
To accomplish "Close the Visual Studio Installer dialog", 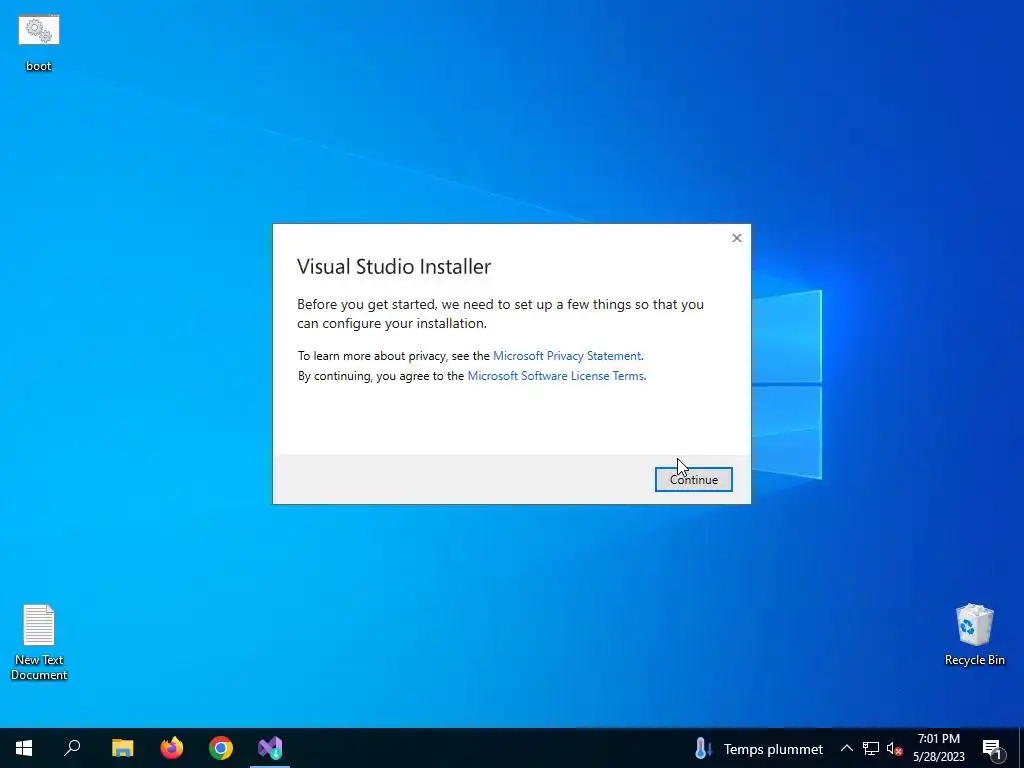I will coord(737,238).
